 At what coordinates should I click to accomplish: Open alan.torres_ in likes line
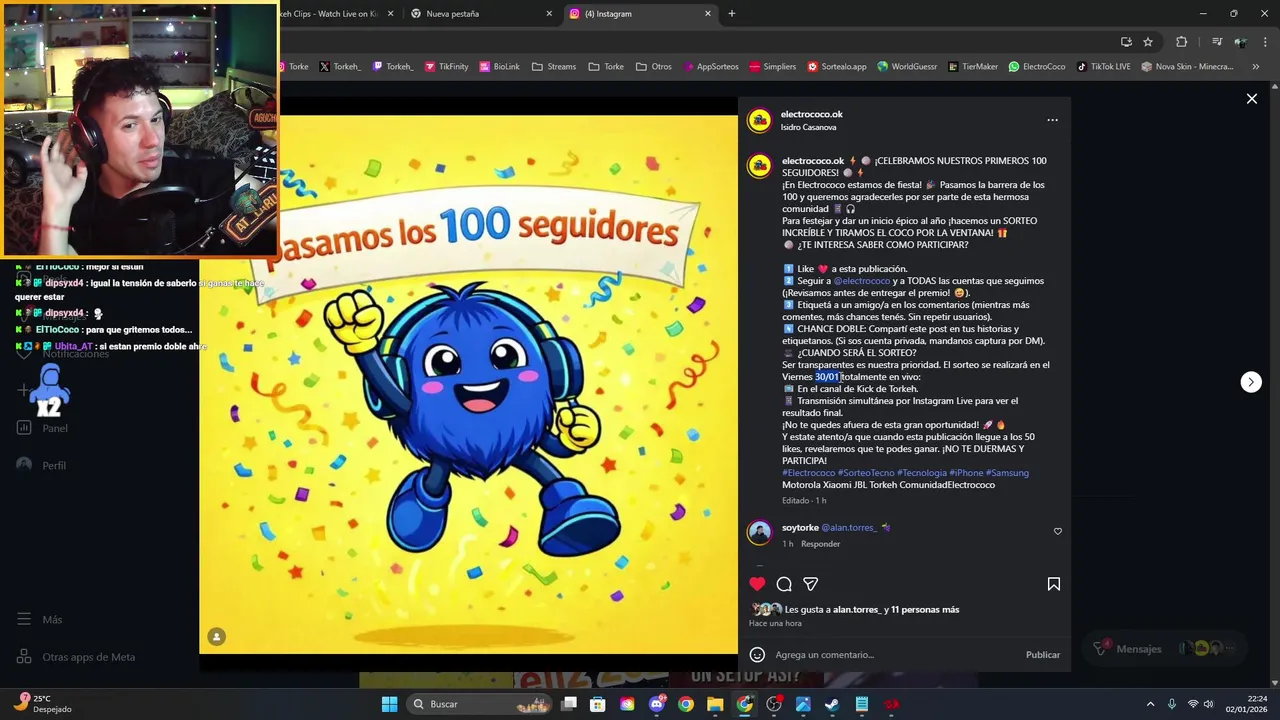[x=858, y=610]
